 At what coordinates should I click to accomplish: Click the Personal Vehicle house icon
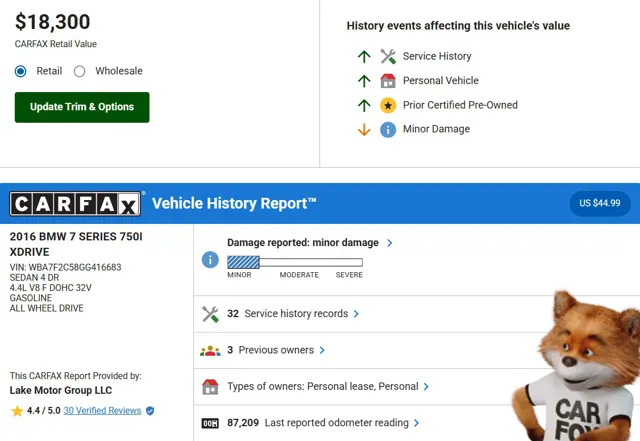[x=388, y=81]
